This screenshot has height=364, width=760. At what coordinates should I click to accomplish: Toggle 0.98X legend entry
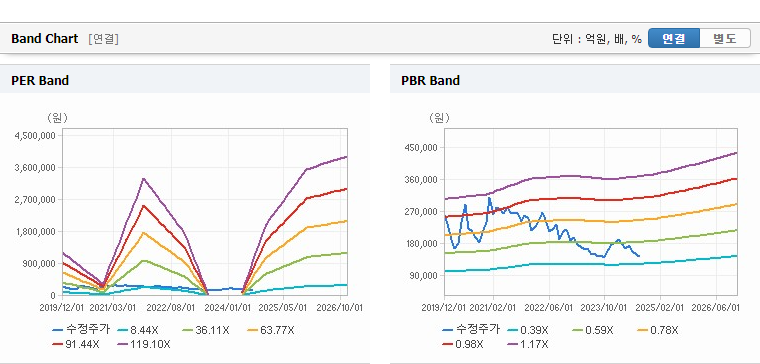coord(462,344)
